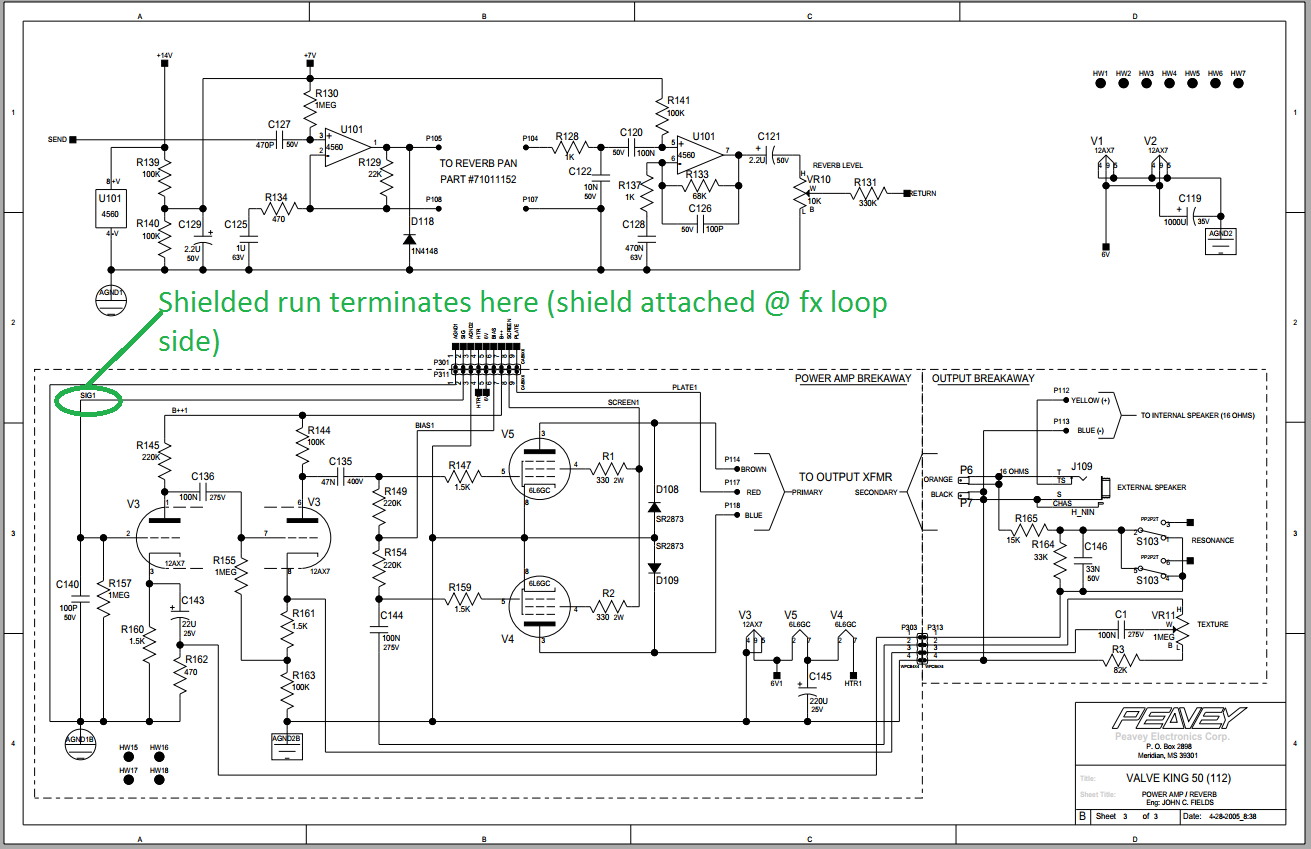Click the C136 capacitor label
Viewport: 1311px width, 849px height.
click(x=203, y=476)
